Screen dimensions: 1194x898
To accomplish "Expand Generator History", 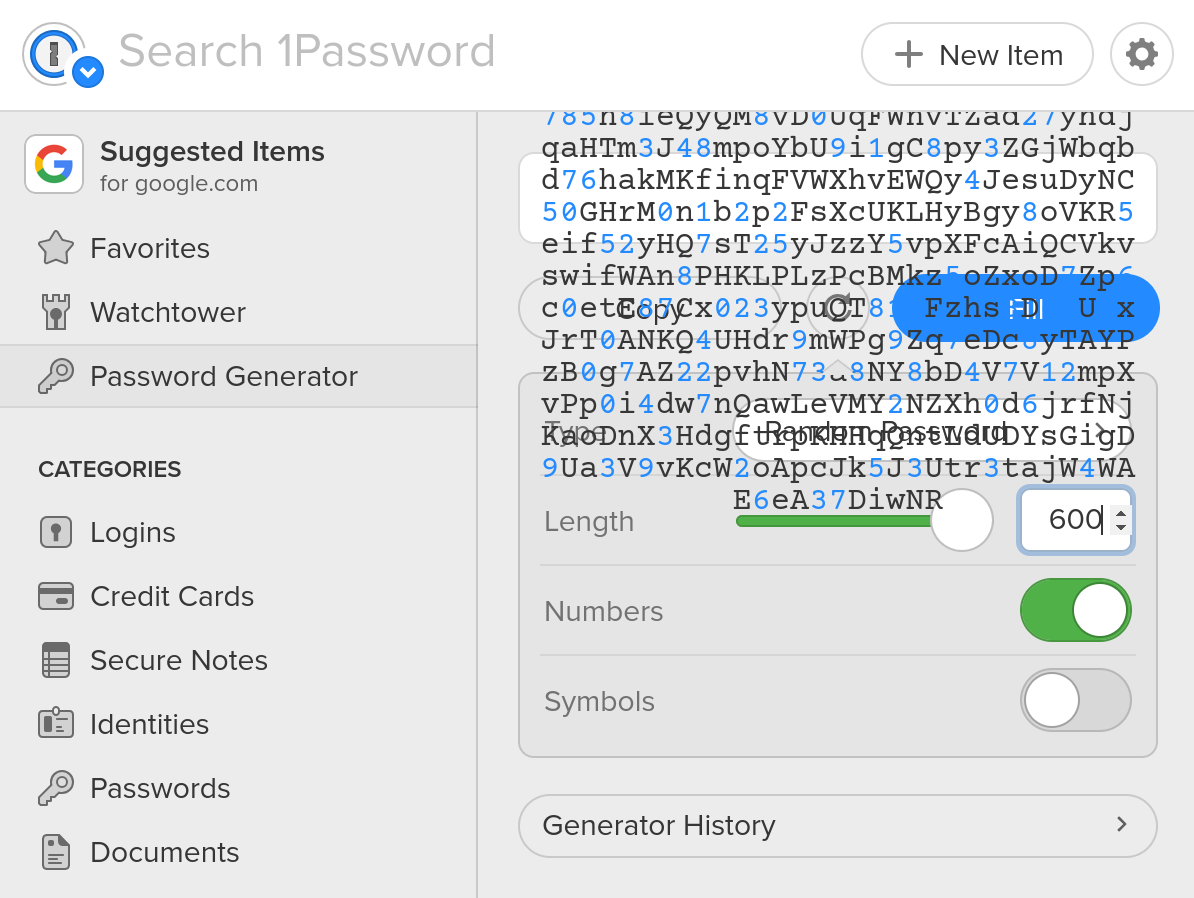I will click(x=837, y=826).
